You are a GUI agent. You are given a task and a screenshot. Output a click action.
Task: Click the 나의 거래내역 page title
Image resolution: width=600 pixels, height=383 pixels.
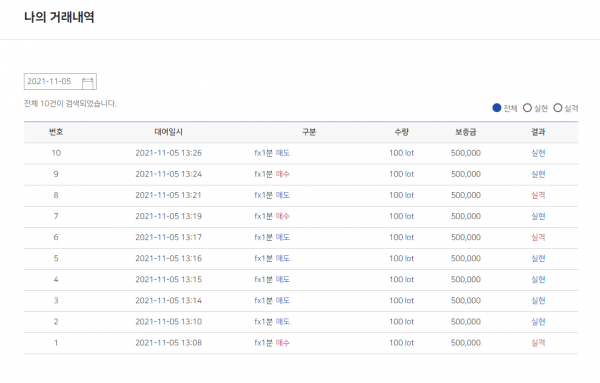coord(59,17)
